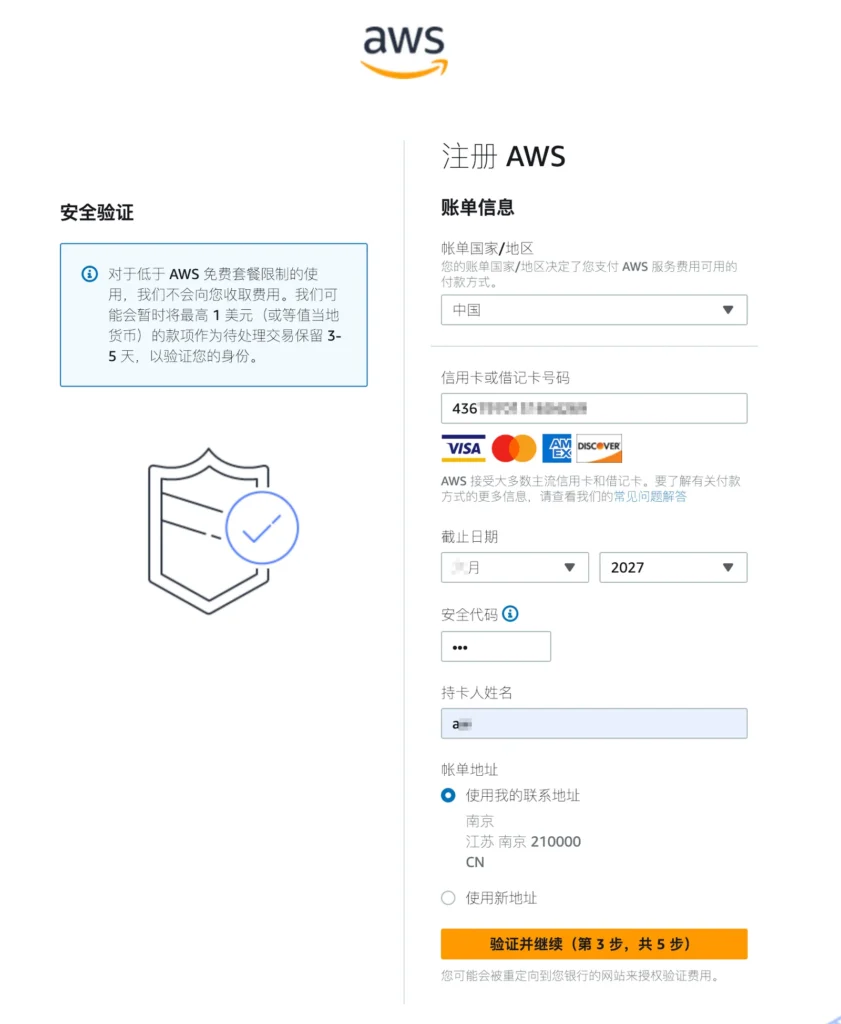Image resolution: width=841 pixels, height=1024 pixels.
Task: Open the billing country dropdown 中国
Action: coord(594,310)
